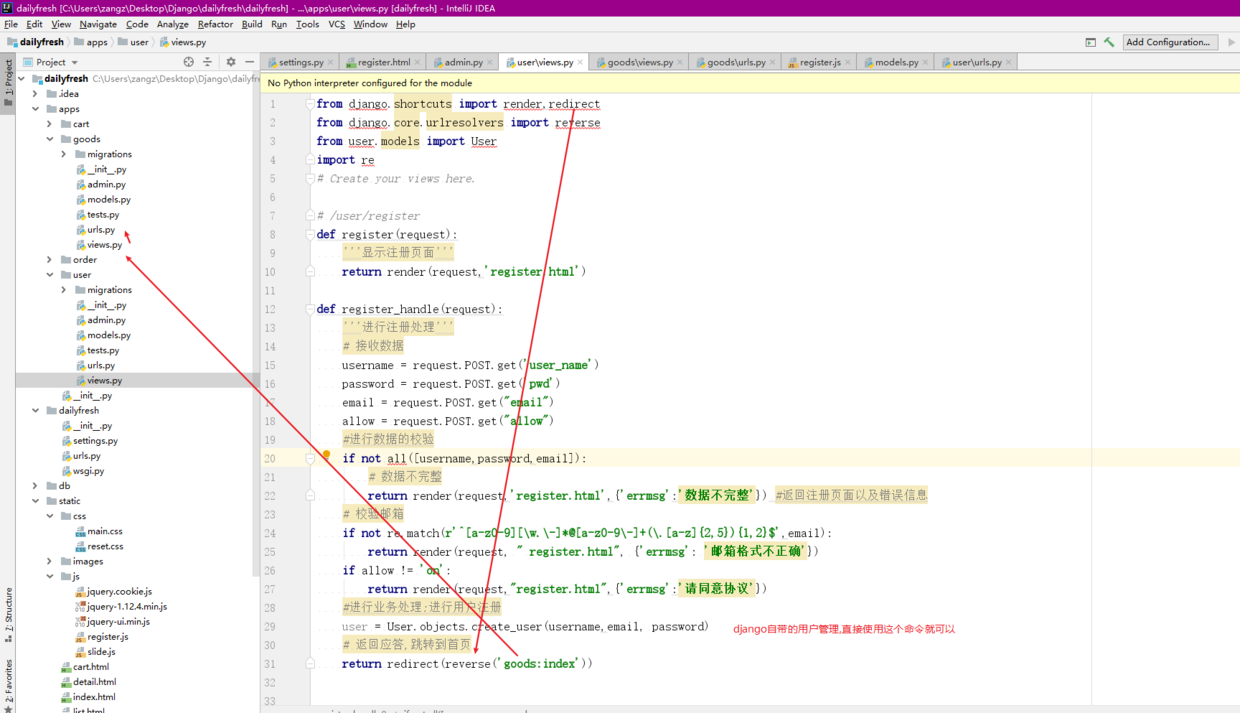Screen dimensions: 1240x713
Task: Select cart.html in static folder
Action: [x=85, y=667]
